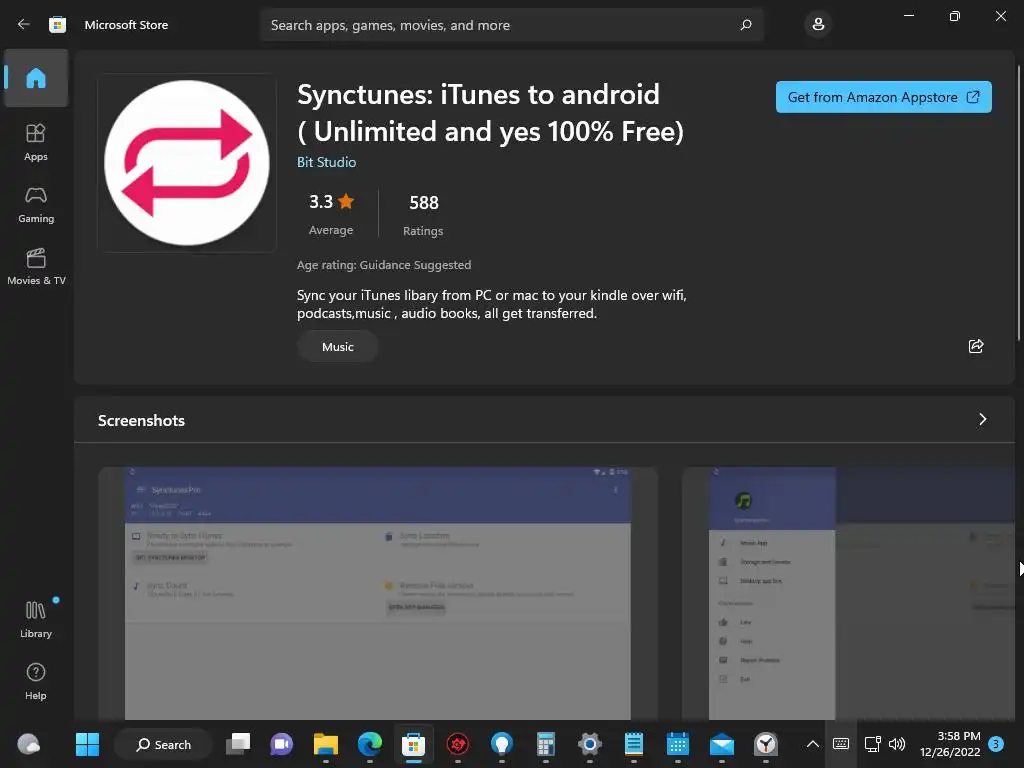This screenshot has height=768, width=1024.
Task: Open the Bit Studio publisher link
Action: pyautogui.click(x=327, y=162)
